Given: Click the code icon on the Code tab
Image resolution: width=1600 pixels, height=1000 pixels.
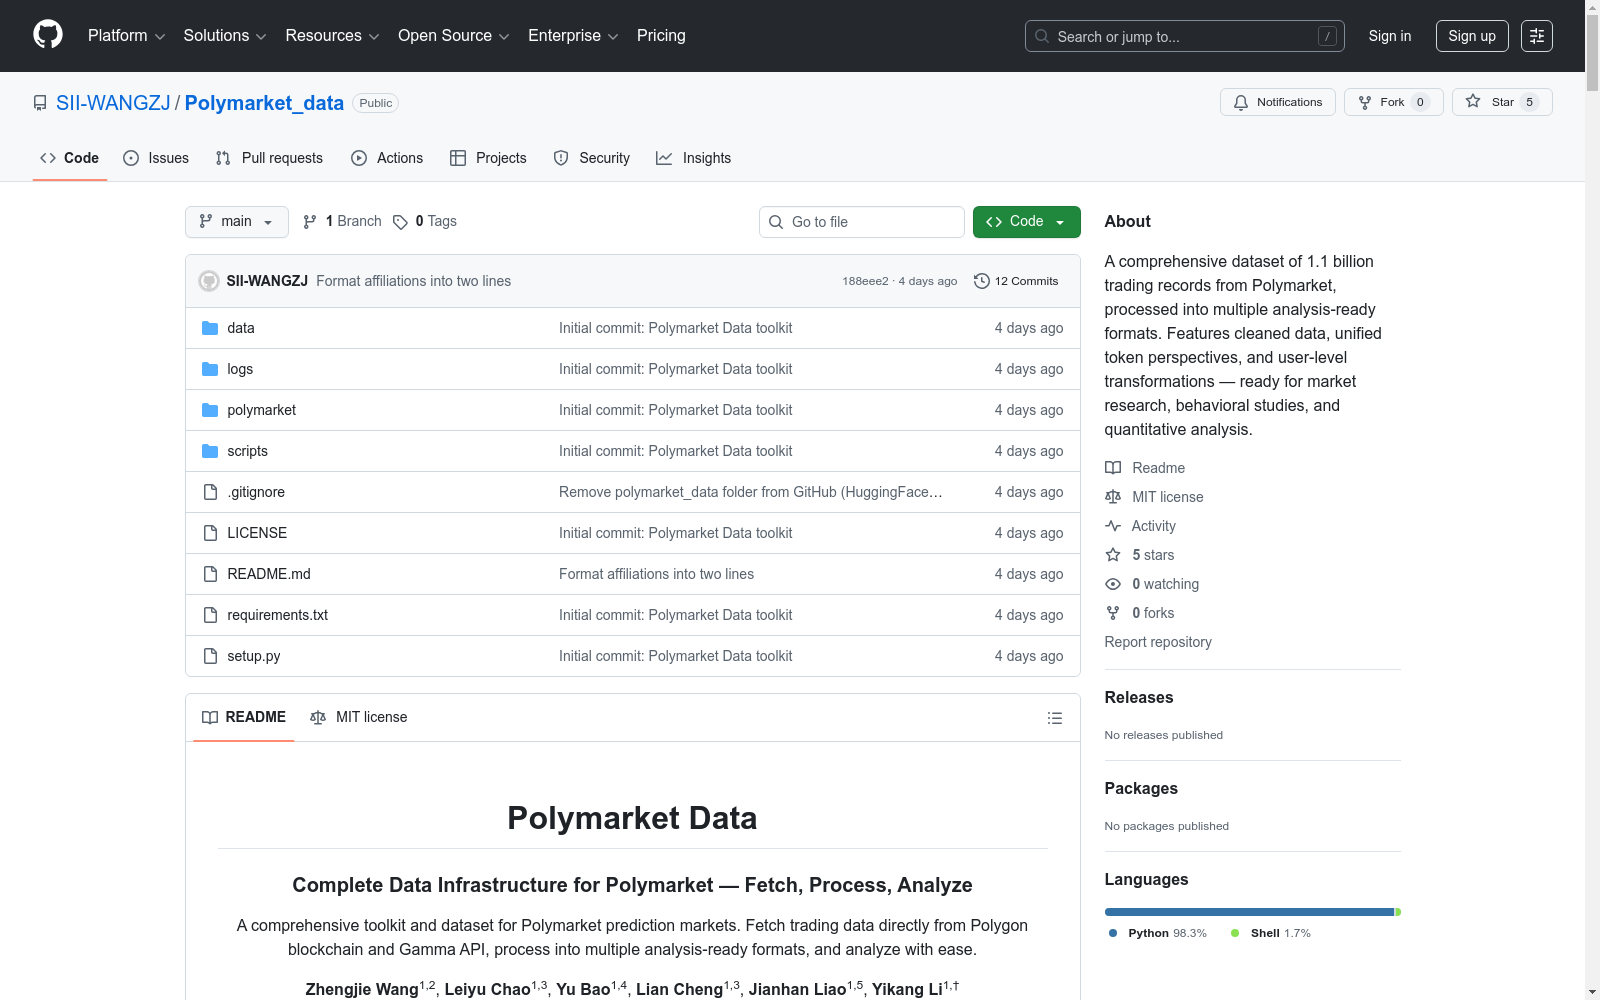Looking at the screenshot, I should 48,158.
